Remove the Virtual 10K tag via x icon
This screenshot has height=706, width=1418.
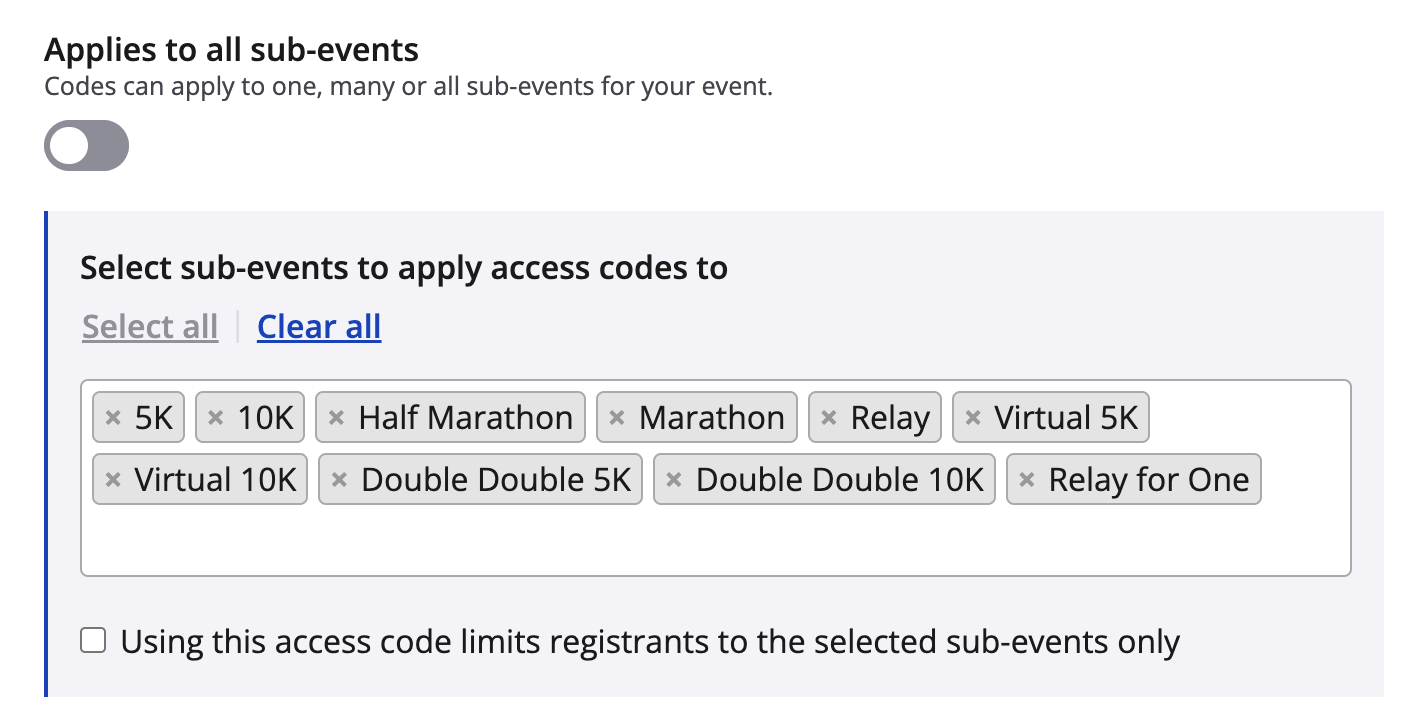tap(113, 480)
